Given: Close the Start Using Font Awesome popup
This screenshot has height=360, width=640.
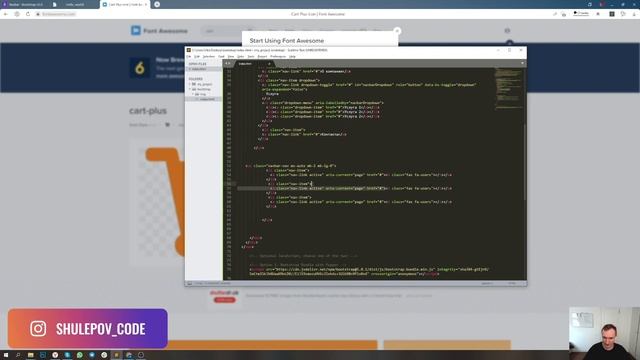Looking at the screenshot, I should pos(397,31).
